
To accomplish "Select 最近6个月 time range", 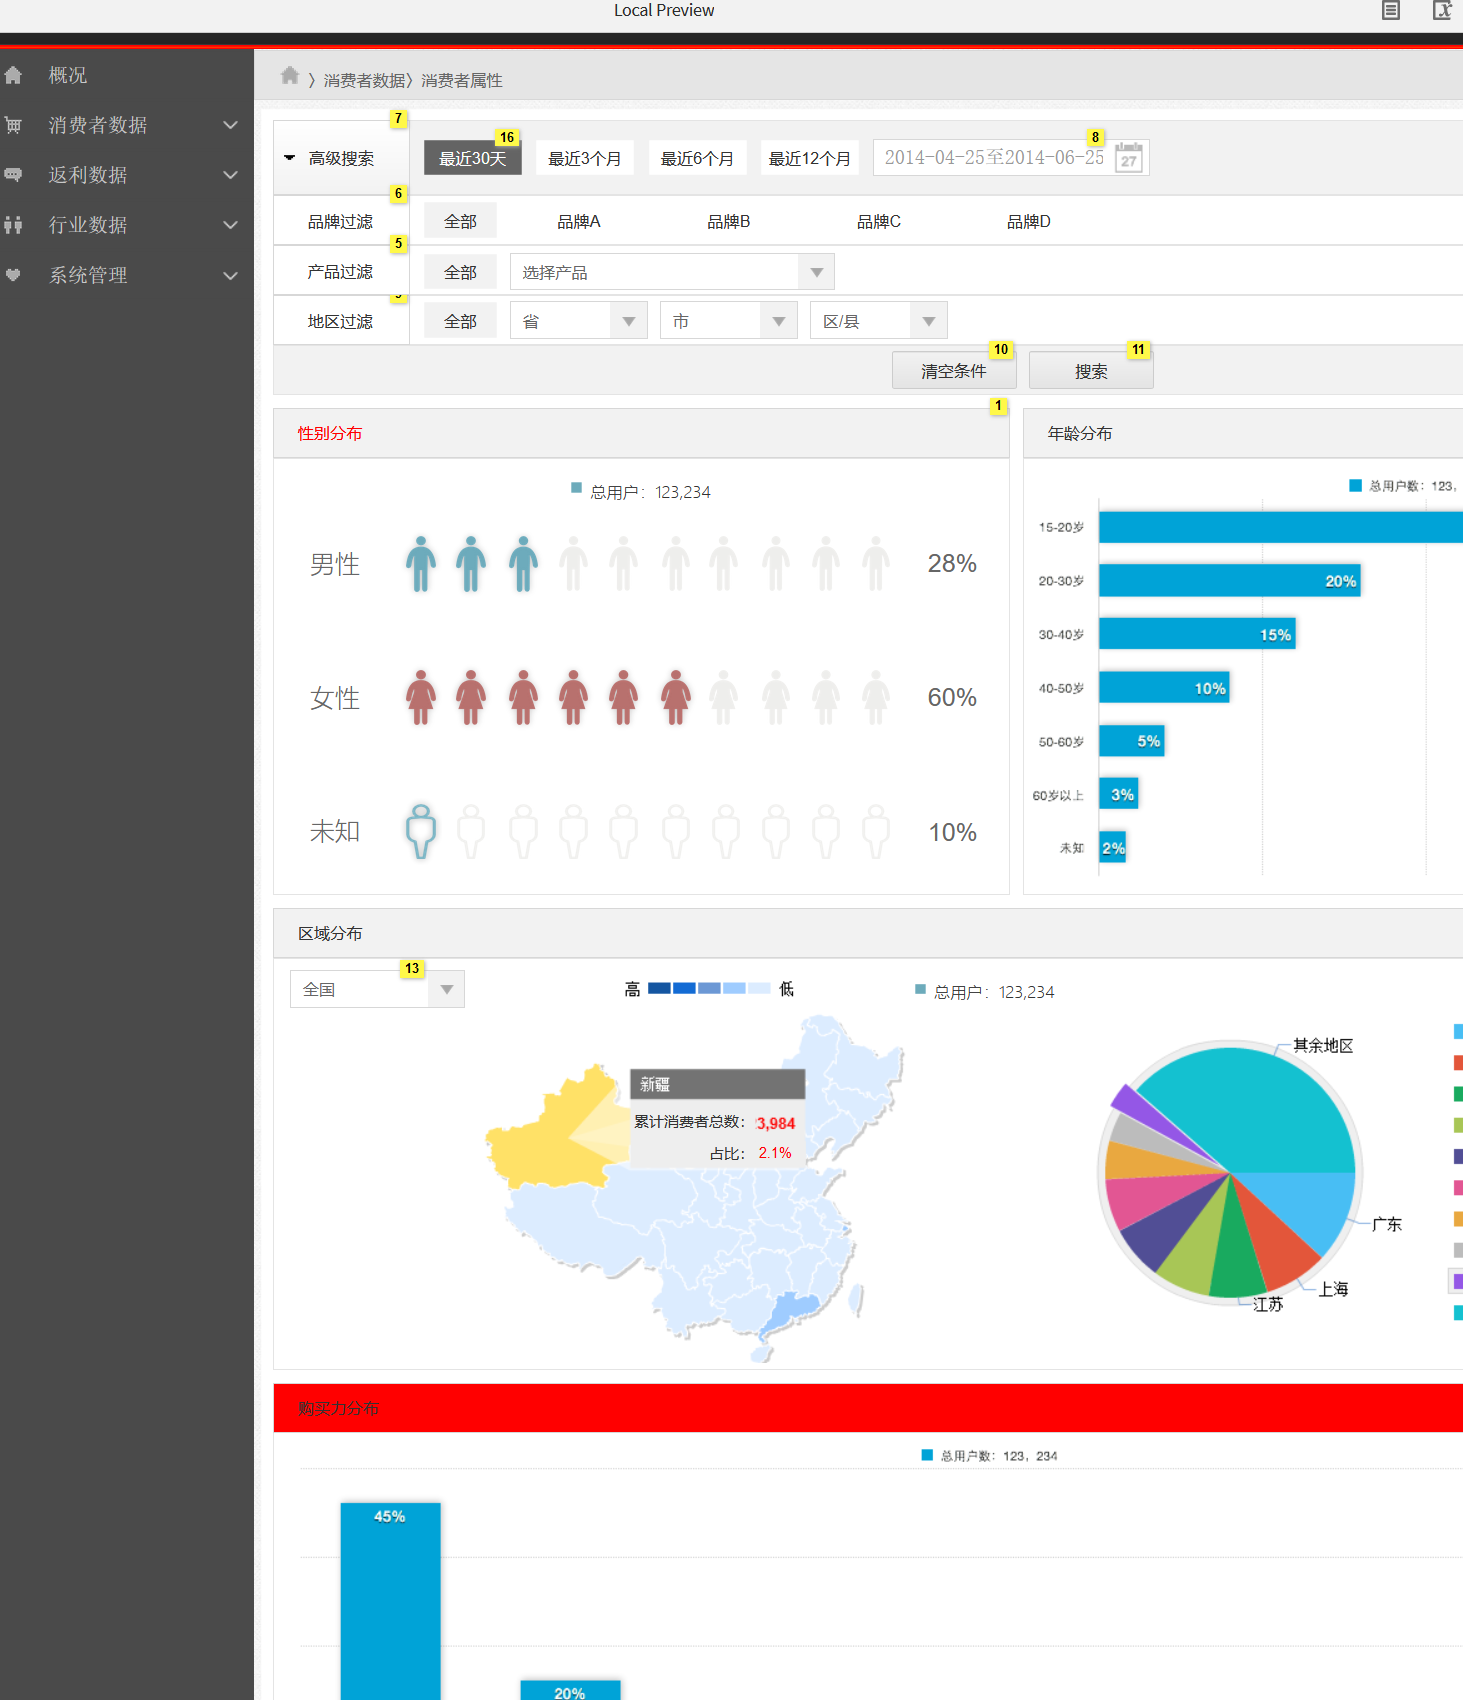I will (697, 158).
